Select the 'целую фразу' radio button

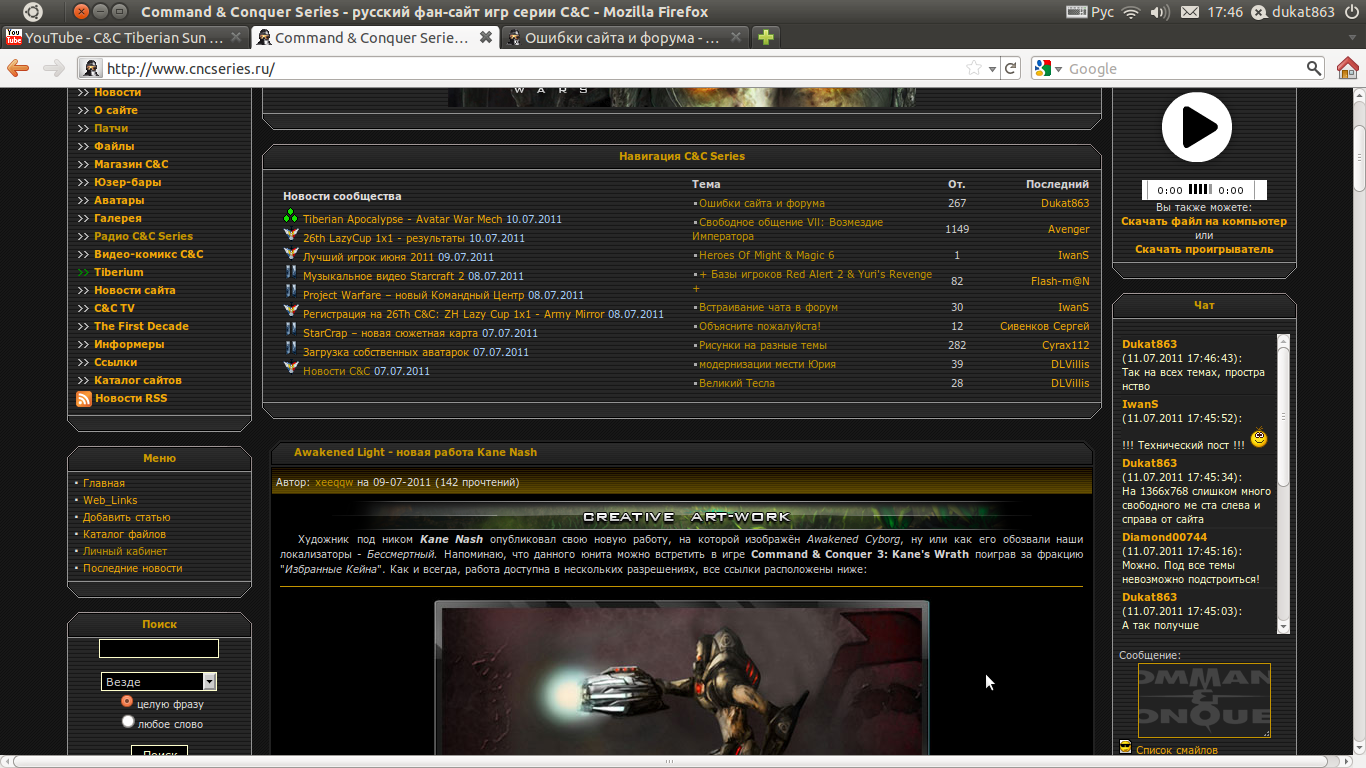127,703
